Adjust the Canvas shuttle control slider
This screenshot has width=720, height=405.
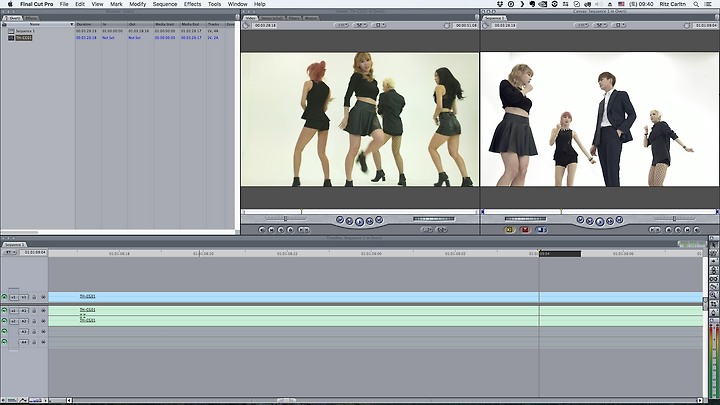tap(674, 219)
